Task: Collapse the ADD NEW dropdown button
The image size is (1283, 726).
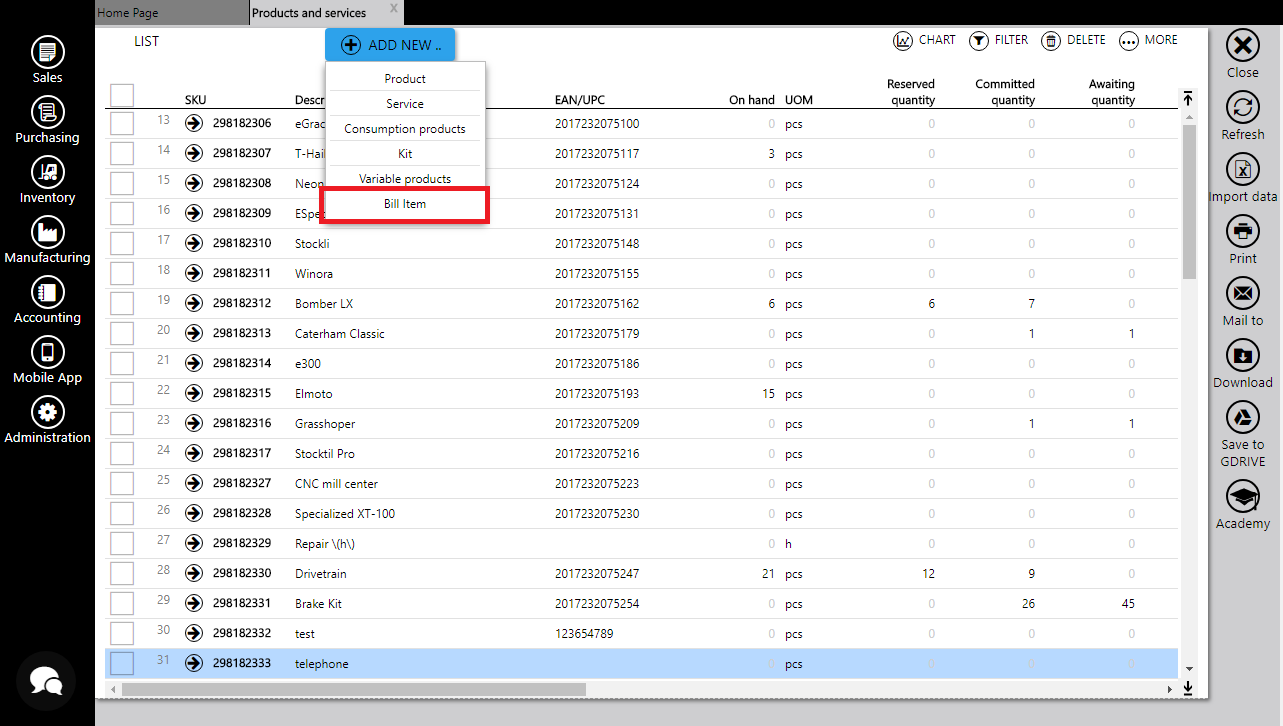Action: (390, 45)
